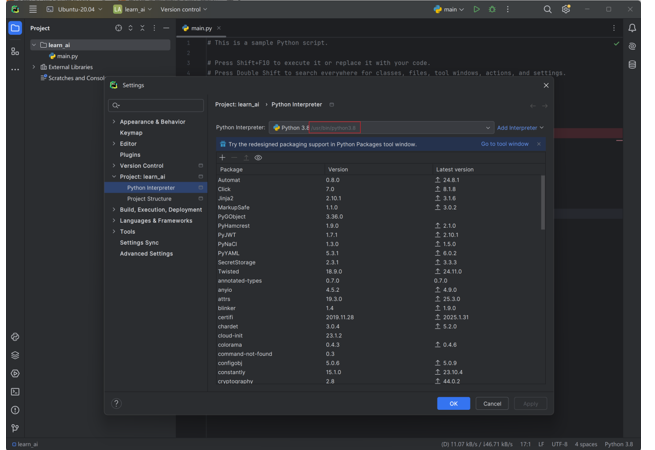Open Python Packages tool window icon
Image resolution: width=655 pixels, height=450 pixels.
[x=15, y=337]
